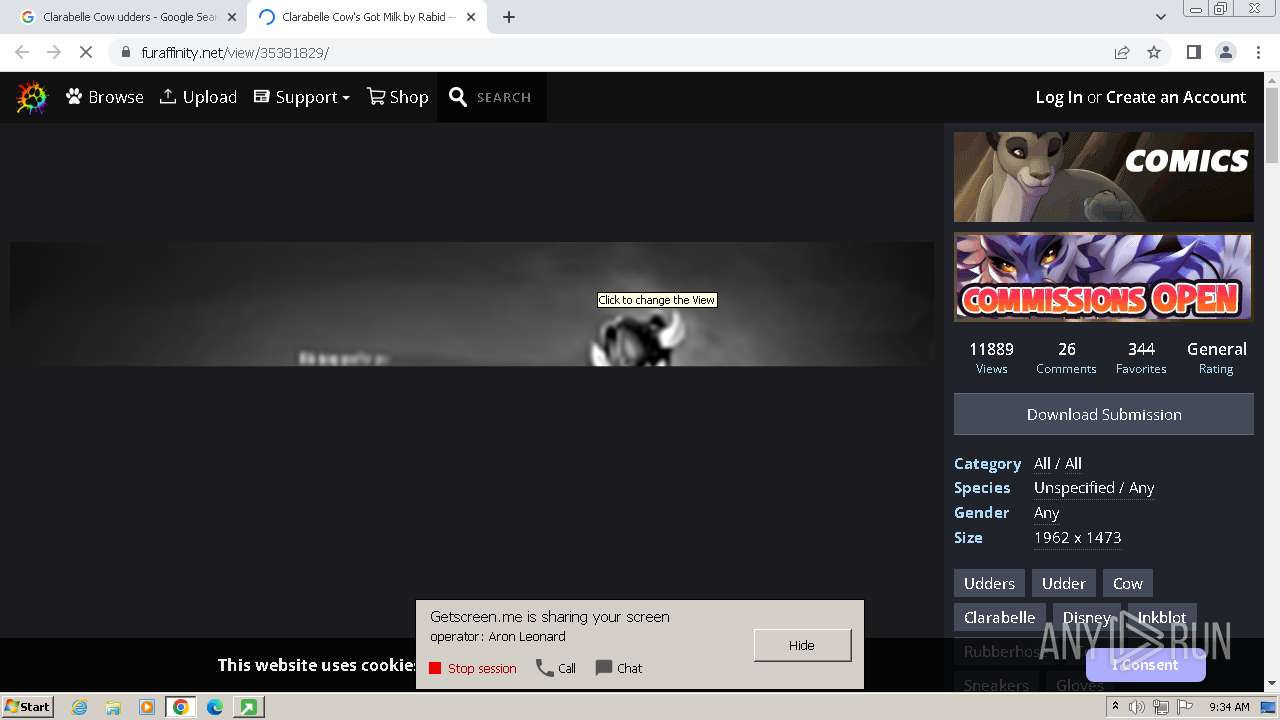Click Stop session in Getscreen popup
Viewport: 1280px width, 720px height.
[x=473, y=668]
